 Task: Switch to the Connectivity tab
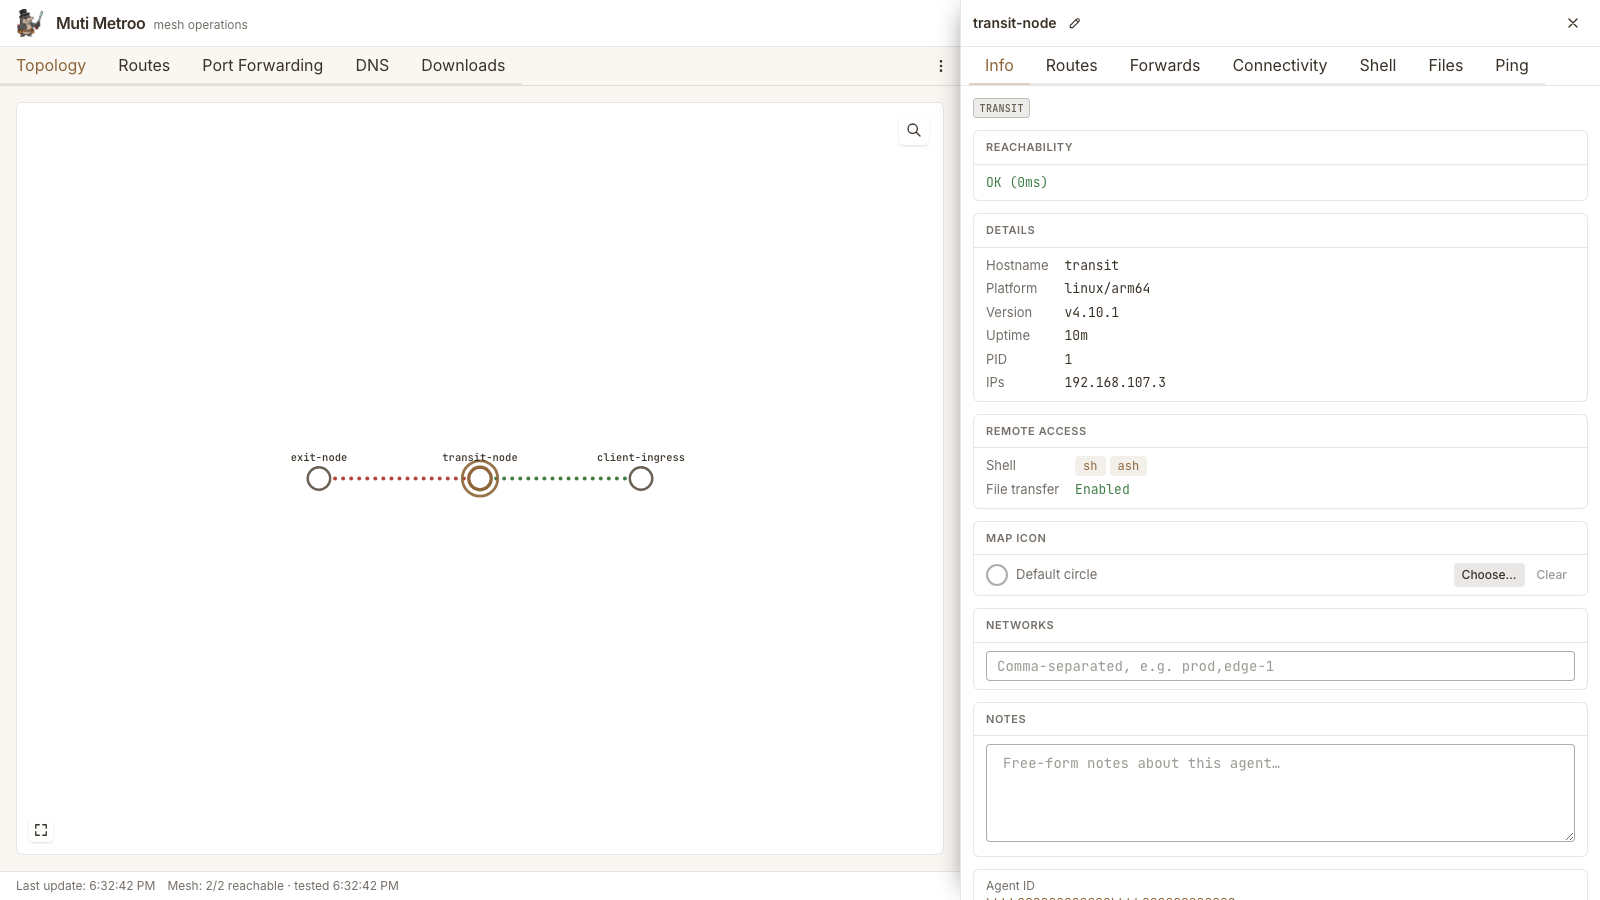pos(1279,65)
